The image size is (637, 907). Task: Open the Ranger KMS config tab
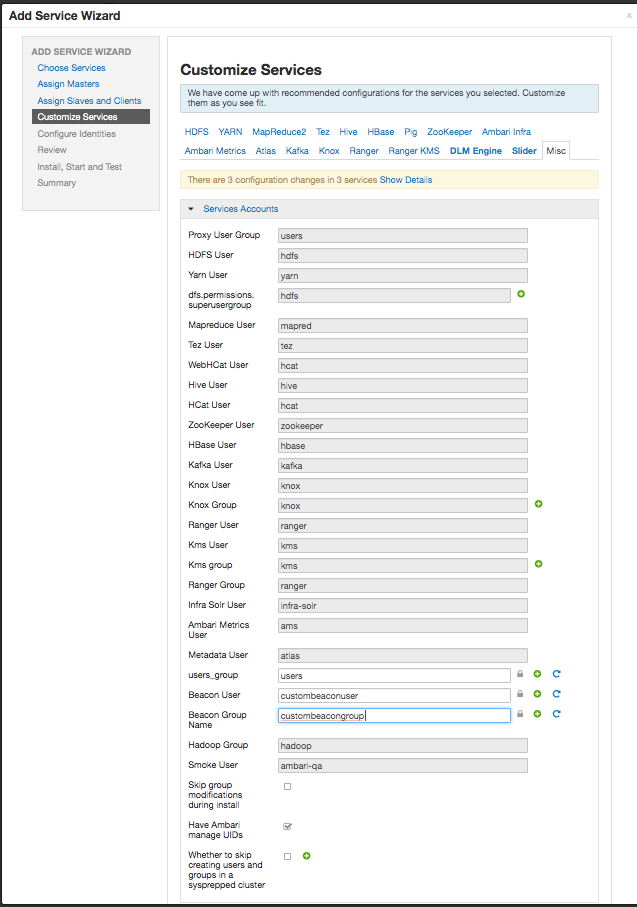click(x=414, y=151)
